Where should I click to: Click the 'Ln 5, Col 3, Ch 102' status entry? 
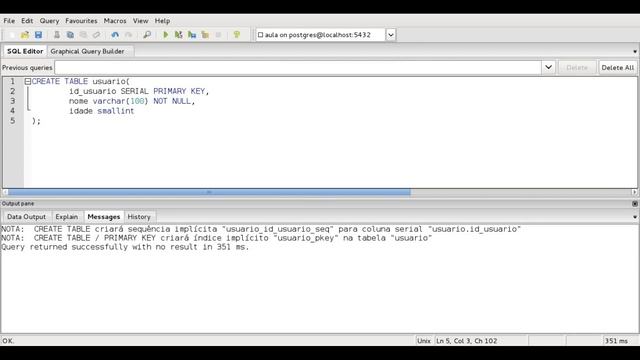(x=467, y=341)
